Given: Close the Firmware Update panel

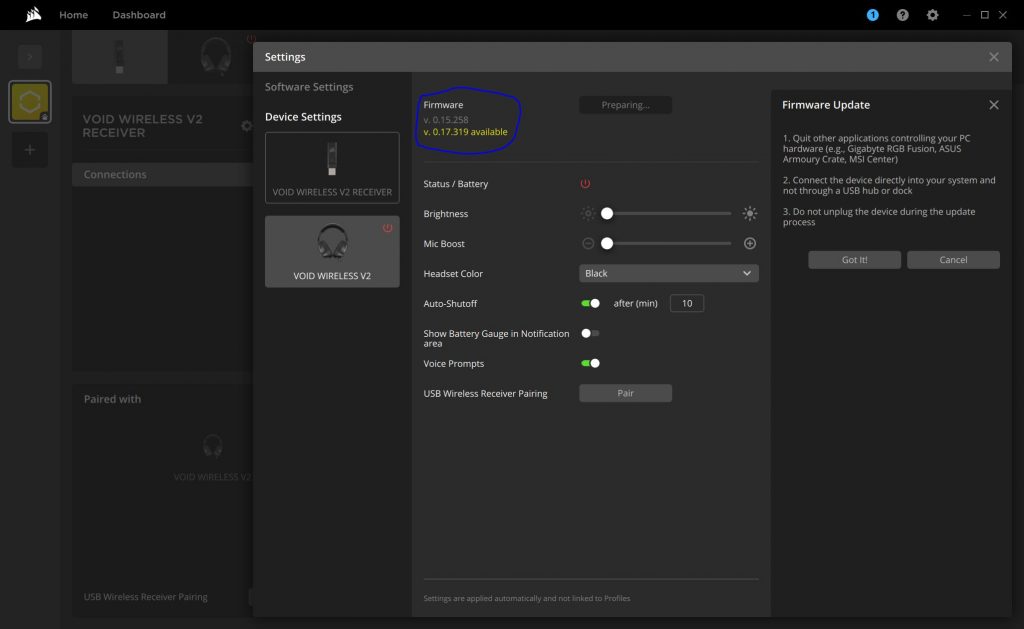Looking at the screenshot, I should [994, 105].
